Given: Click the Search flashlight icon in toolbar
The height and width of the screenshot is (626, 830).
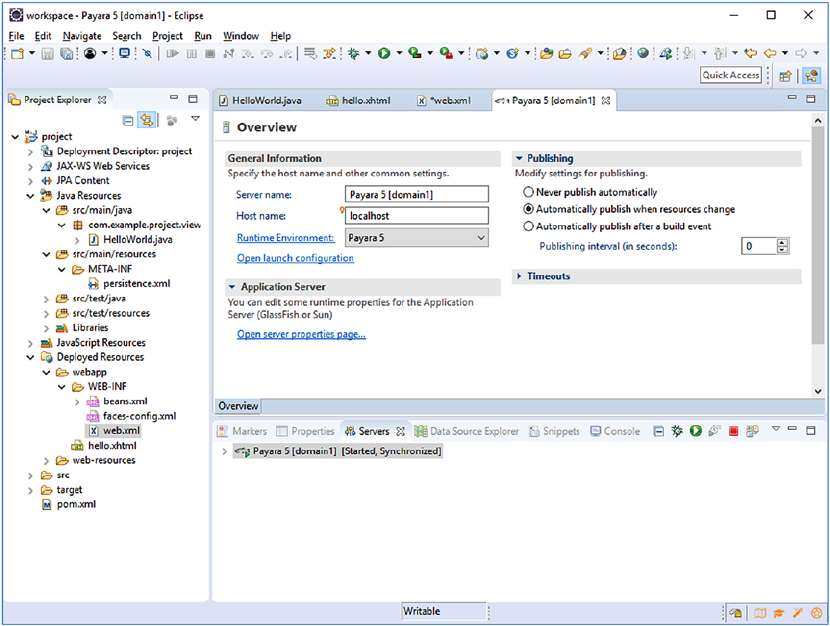Looking at the screenshot, I should (585, 53).
